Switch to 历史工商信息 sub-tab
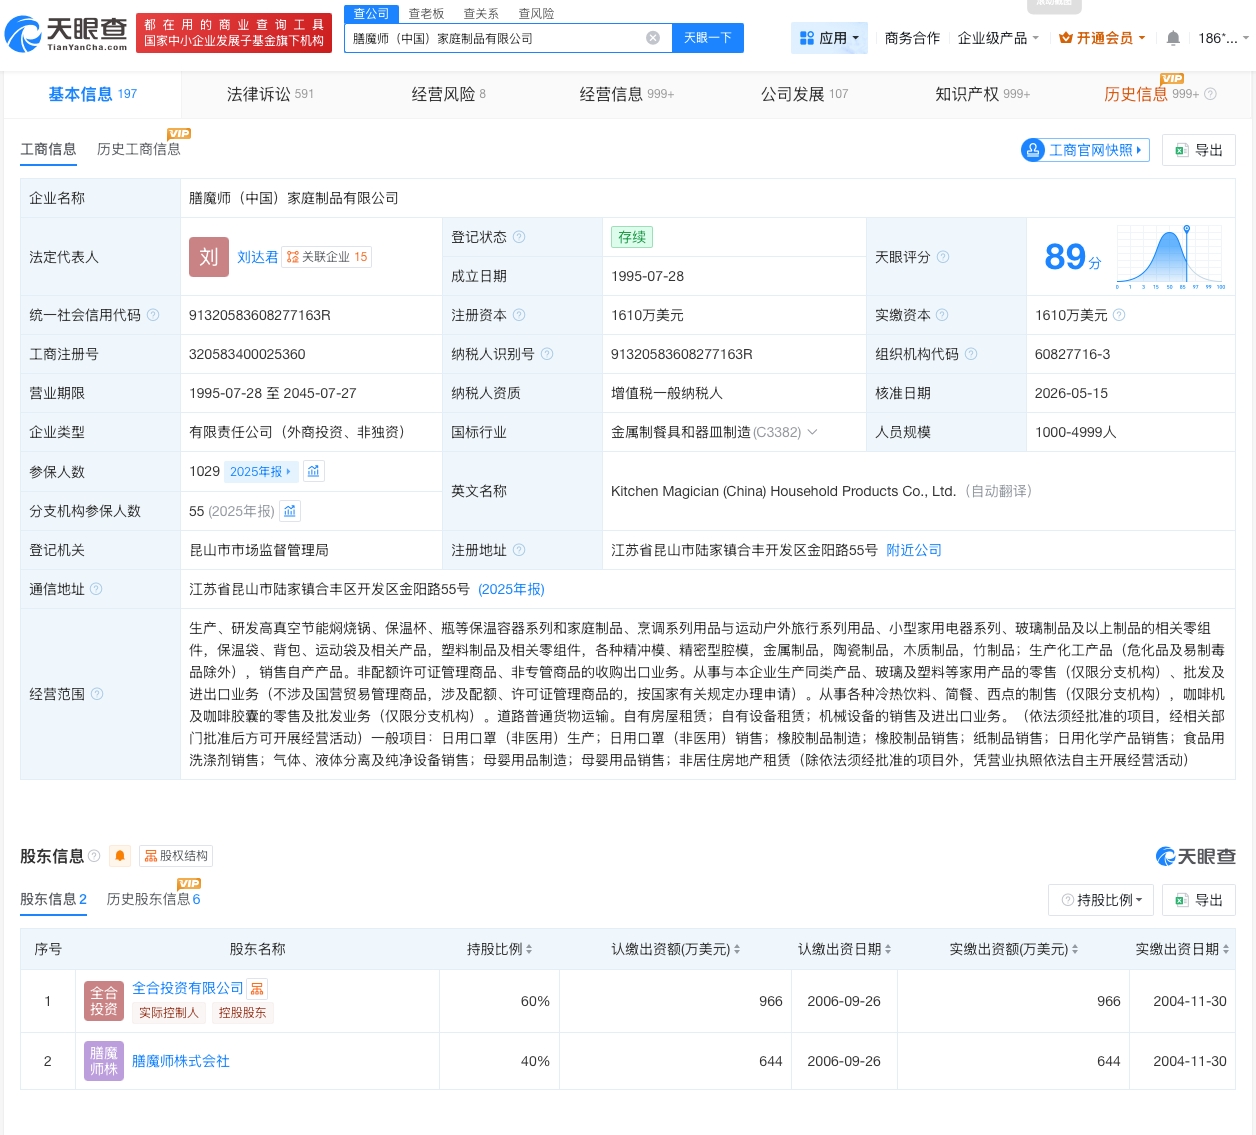Viewport: 1256px width, 1135px height. (139, 149)
